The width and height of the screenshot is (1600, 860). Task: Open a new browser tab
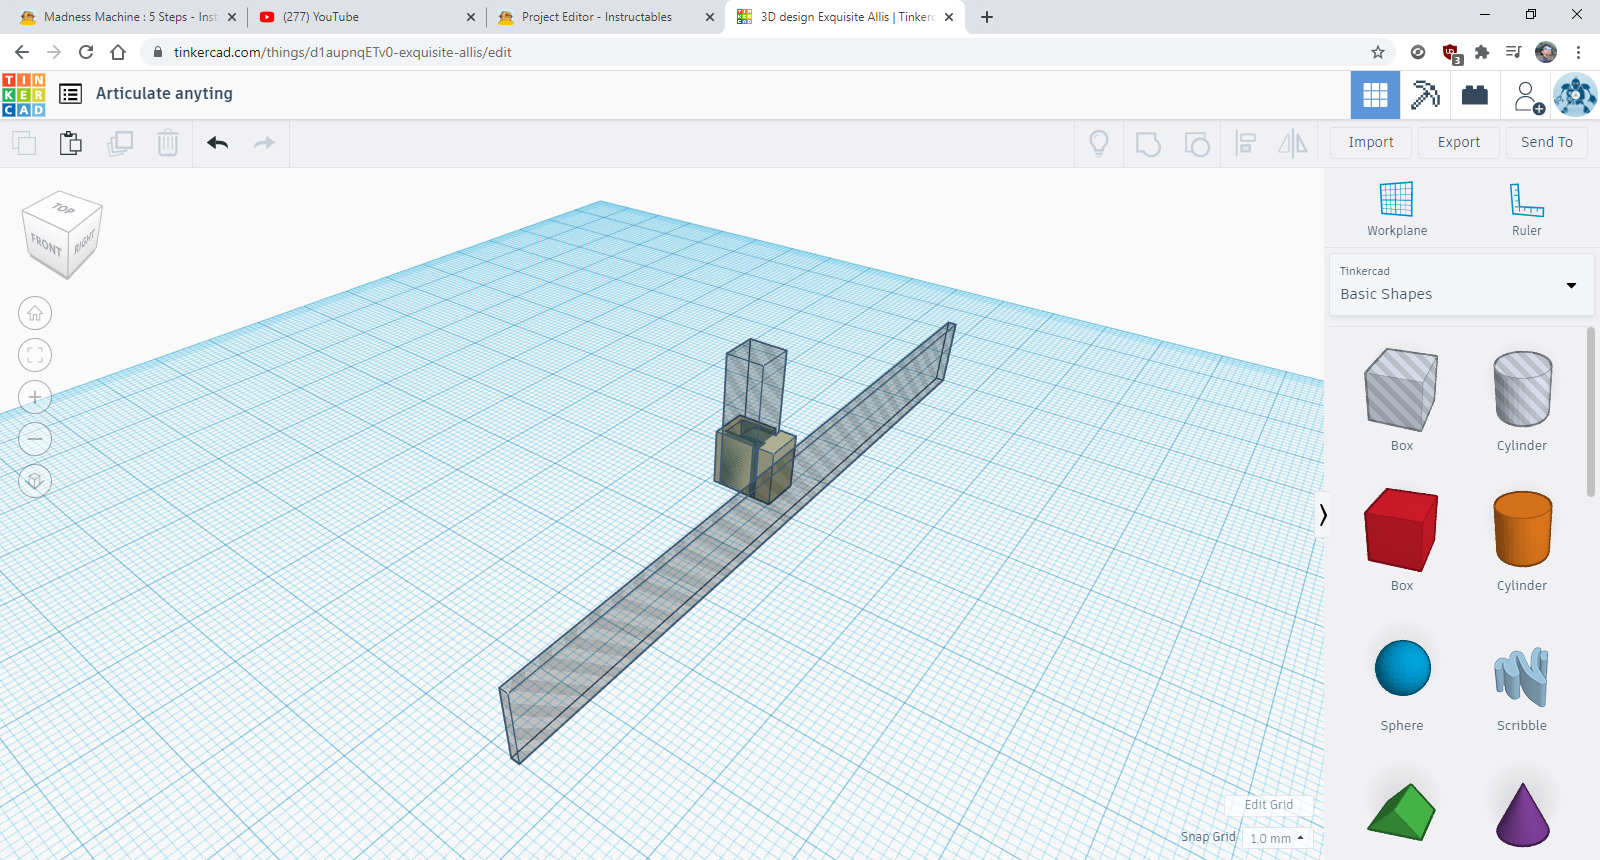[987, 17]
